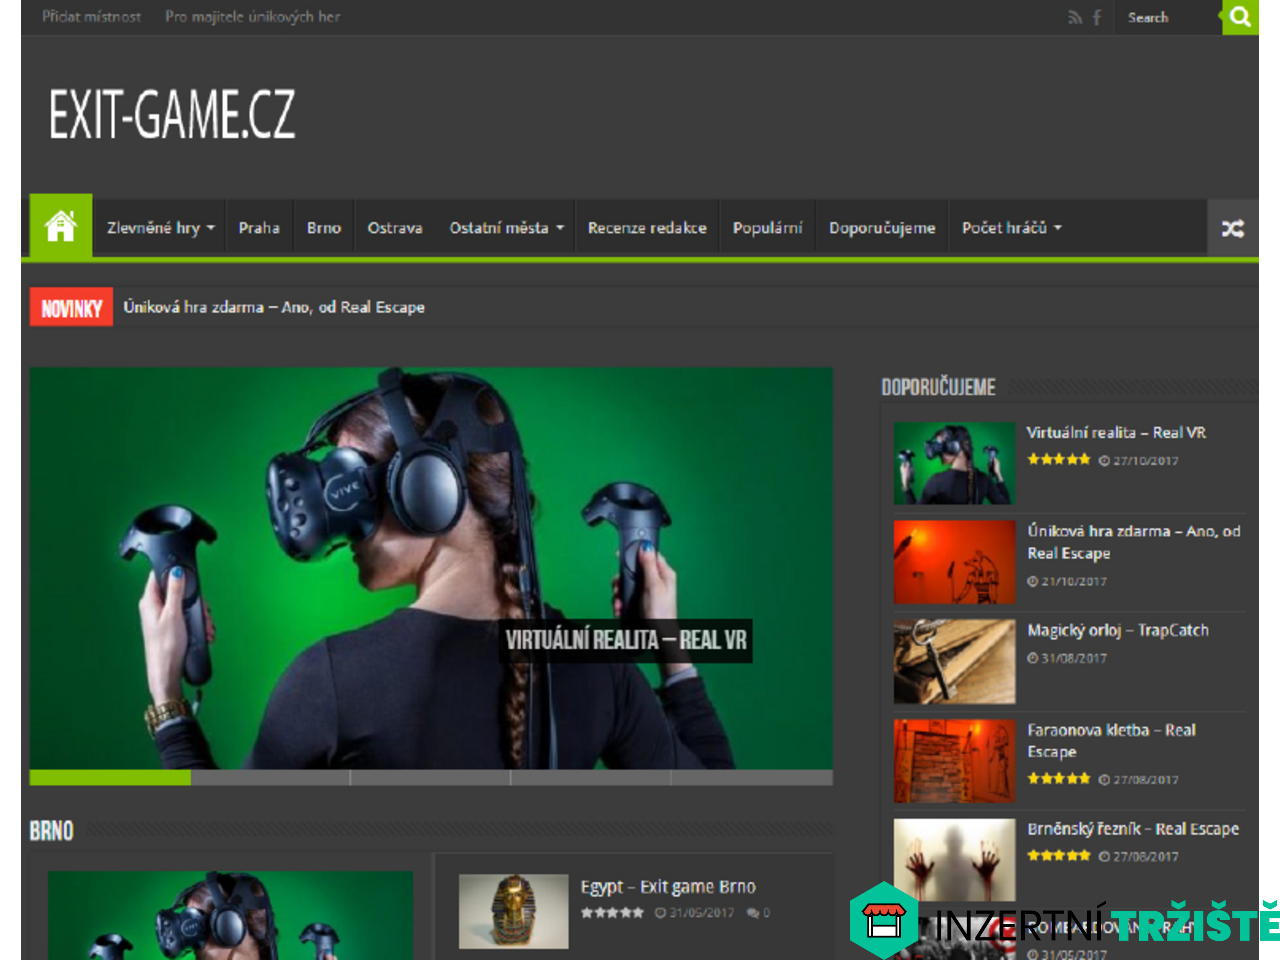Viewport: 1280px width, 960px height.
Task: Select the first green slider progress segment
Action: 110,778
